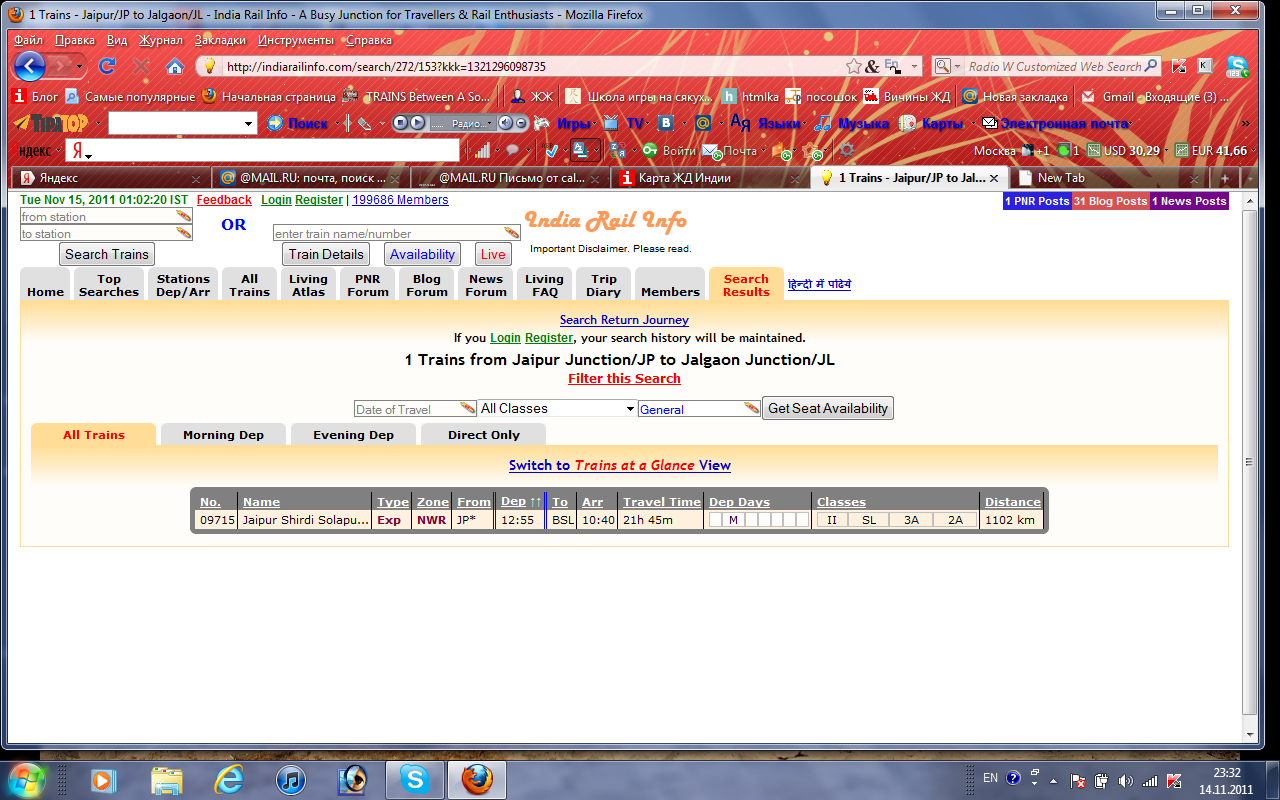Viewport: 1280px width, 800px height.
Task: Select the 3A class cell in results
Action: (x=911, y=520)
